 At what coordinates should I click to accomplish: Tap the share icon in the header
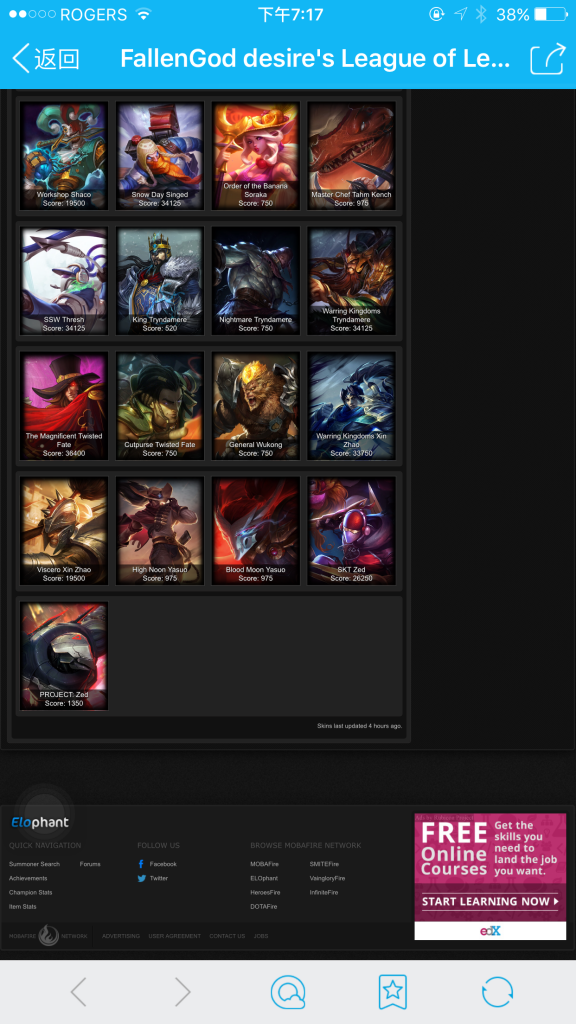tap(547, 59)
